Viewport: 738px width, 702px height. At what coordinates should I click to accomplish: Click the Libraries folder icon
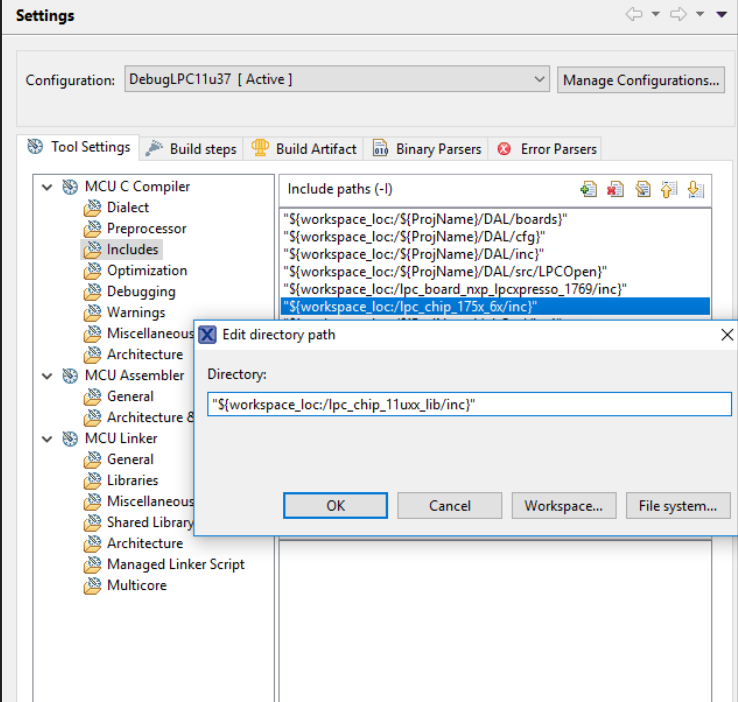(x=92, y=481)
